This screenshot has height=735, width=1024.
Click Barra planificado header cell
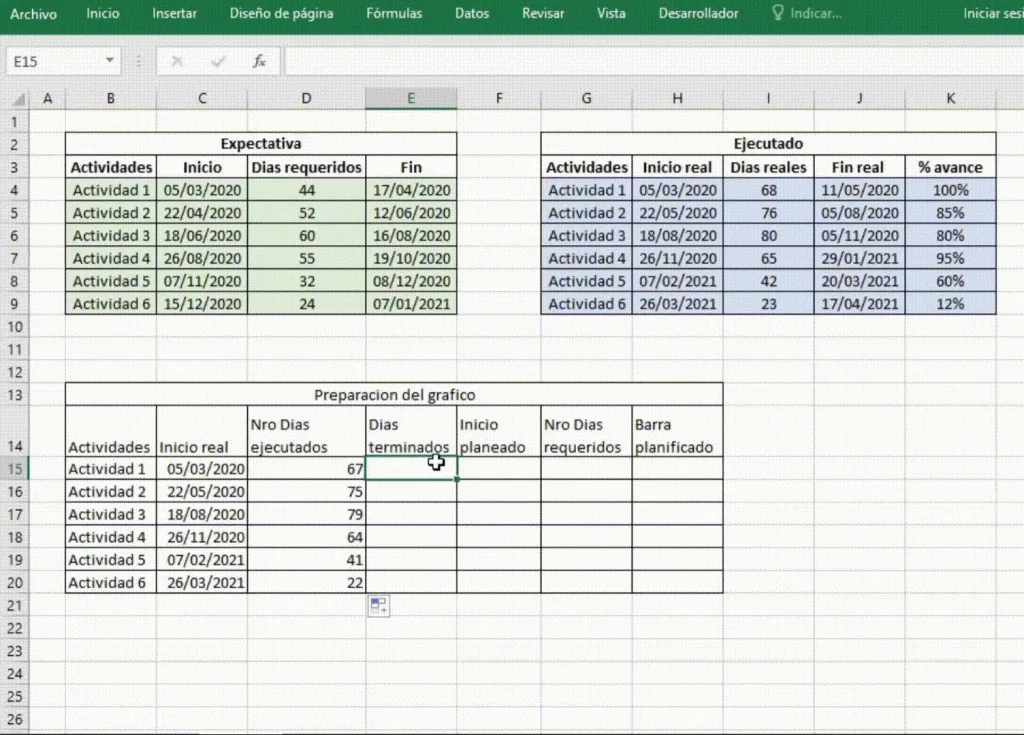[x=677, y=432]
